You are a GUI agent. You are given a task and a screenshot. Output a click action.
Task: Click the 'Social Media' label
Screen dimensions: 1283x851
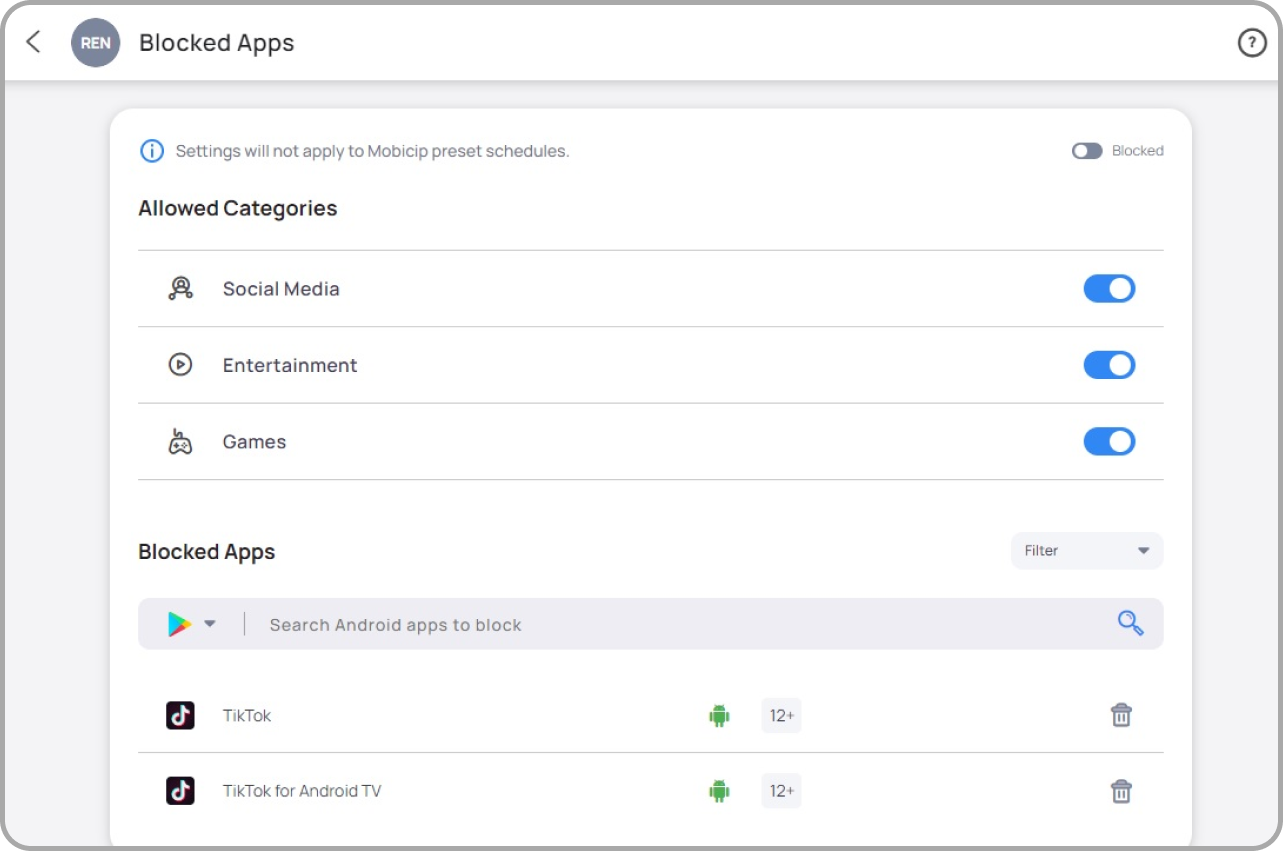coord(281,289)
